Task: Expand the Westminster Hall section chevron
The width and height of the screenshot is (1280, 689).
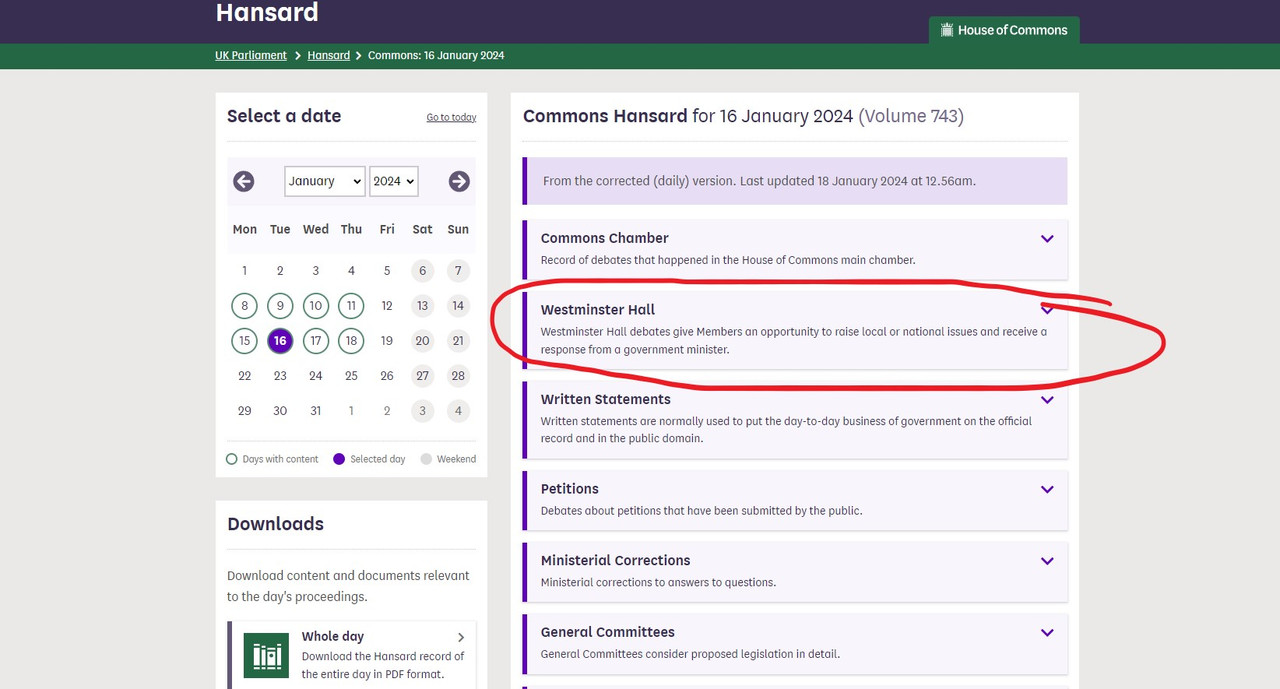Action: [x=1047, y=309]
